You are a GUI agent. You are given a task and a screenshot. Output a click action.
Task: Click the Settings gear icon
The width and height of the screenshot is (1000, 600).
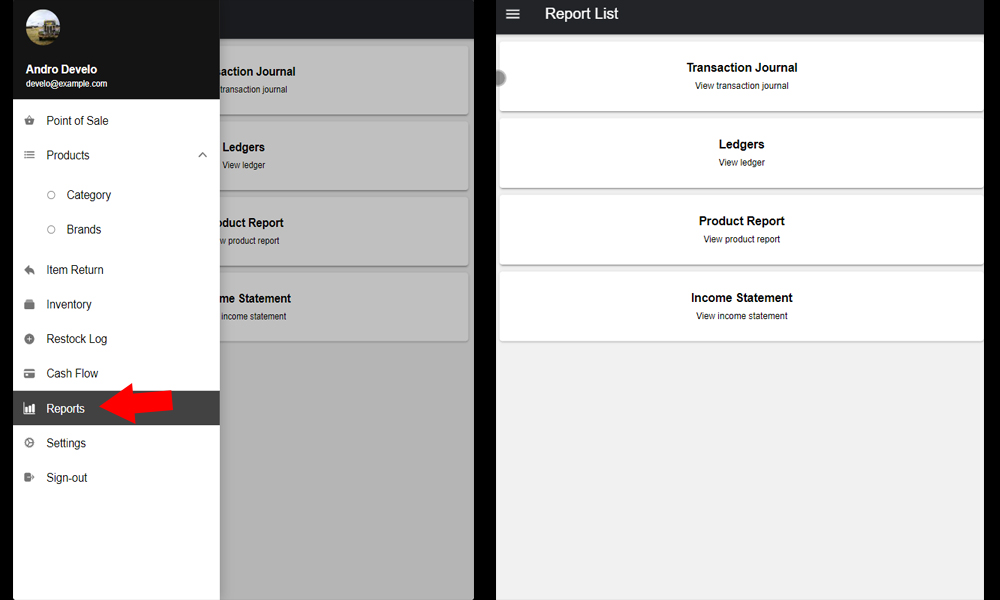tap(29, 443)
